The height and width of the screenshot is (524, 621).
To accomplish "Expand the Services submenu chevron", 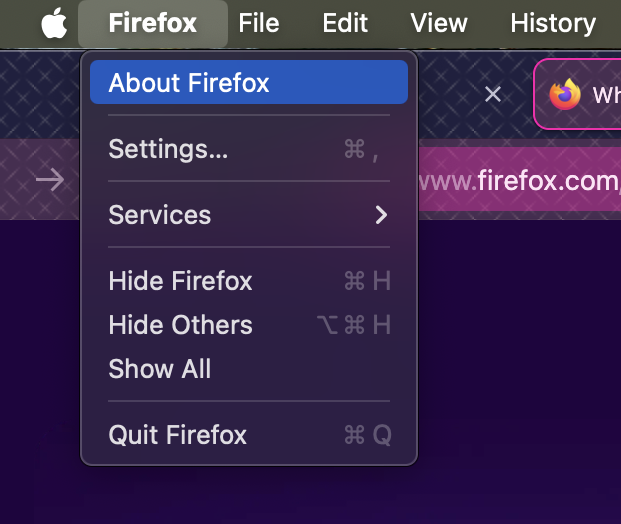I will point(381,215).
